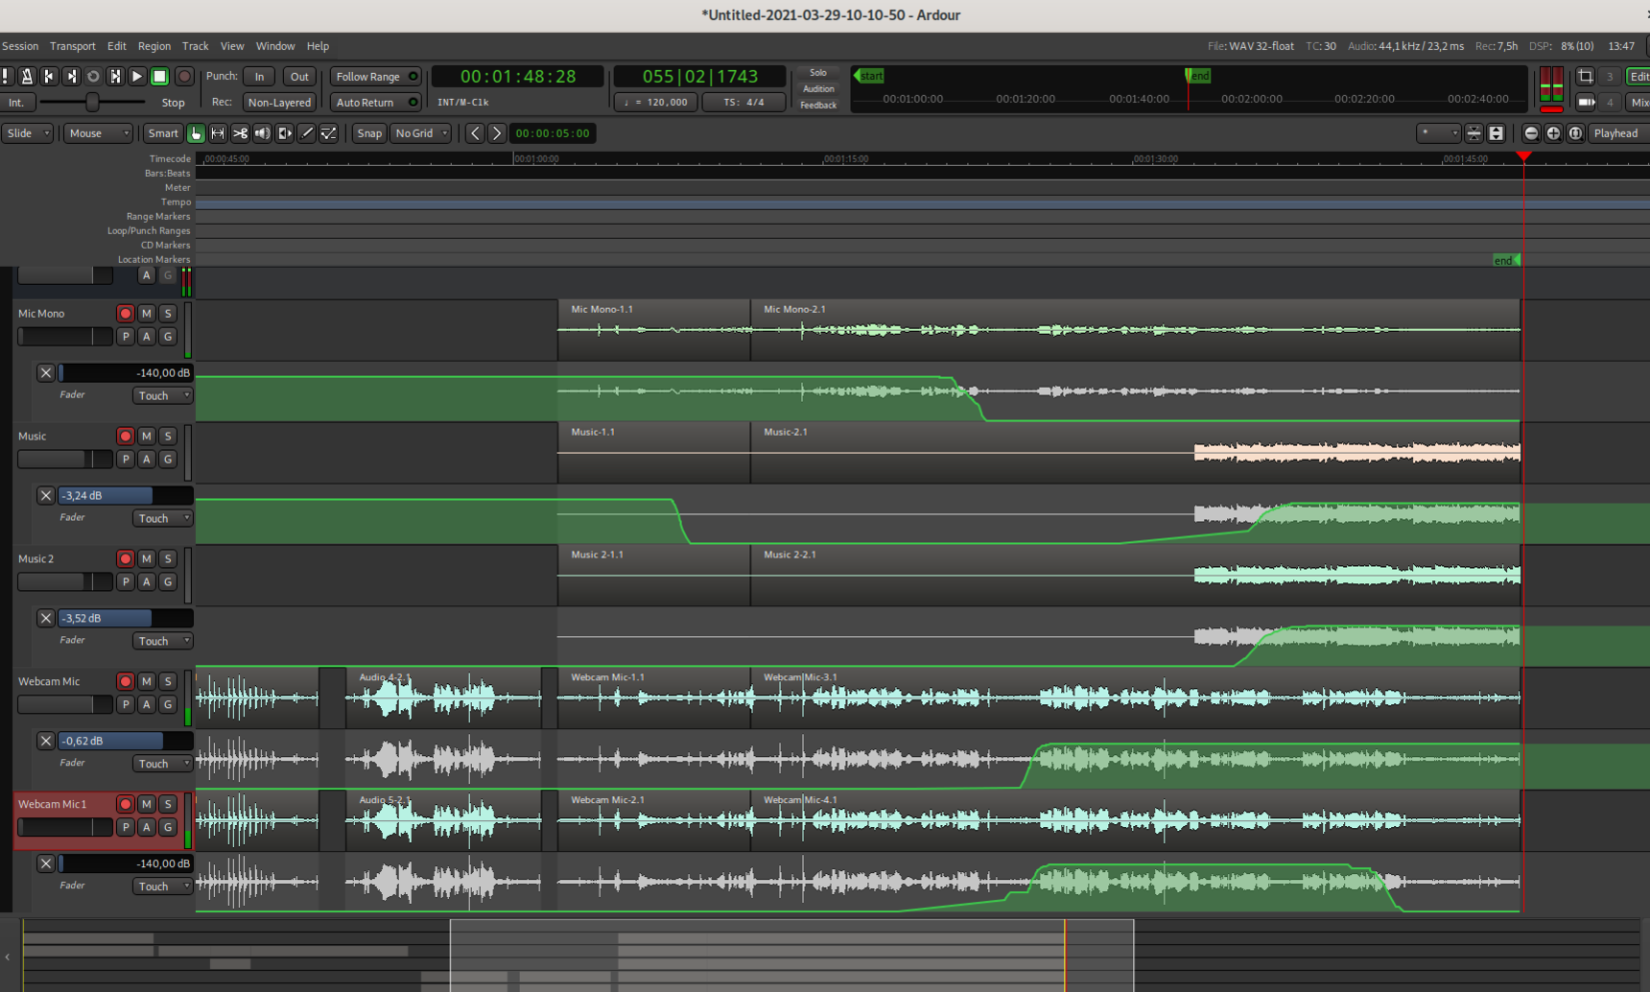Open the No Grid dropdown

click(420, 133)
